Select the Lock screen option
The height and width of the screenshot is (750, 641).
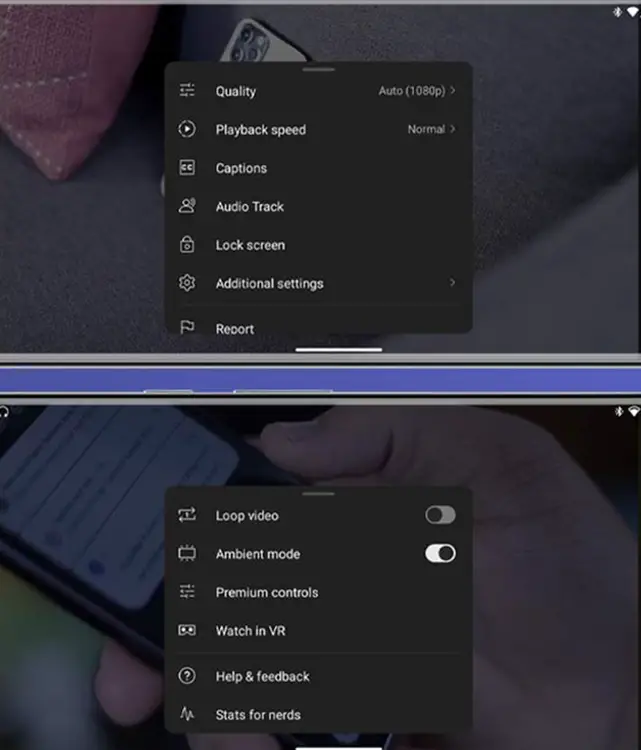[319, 245]
